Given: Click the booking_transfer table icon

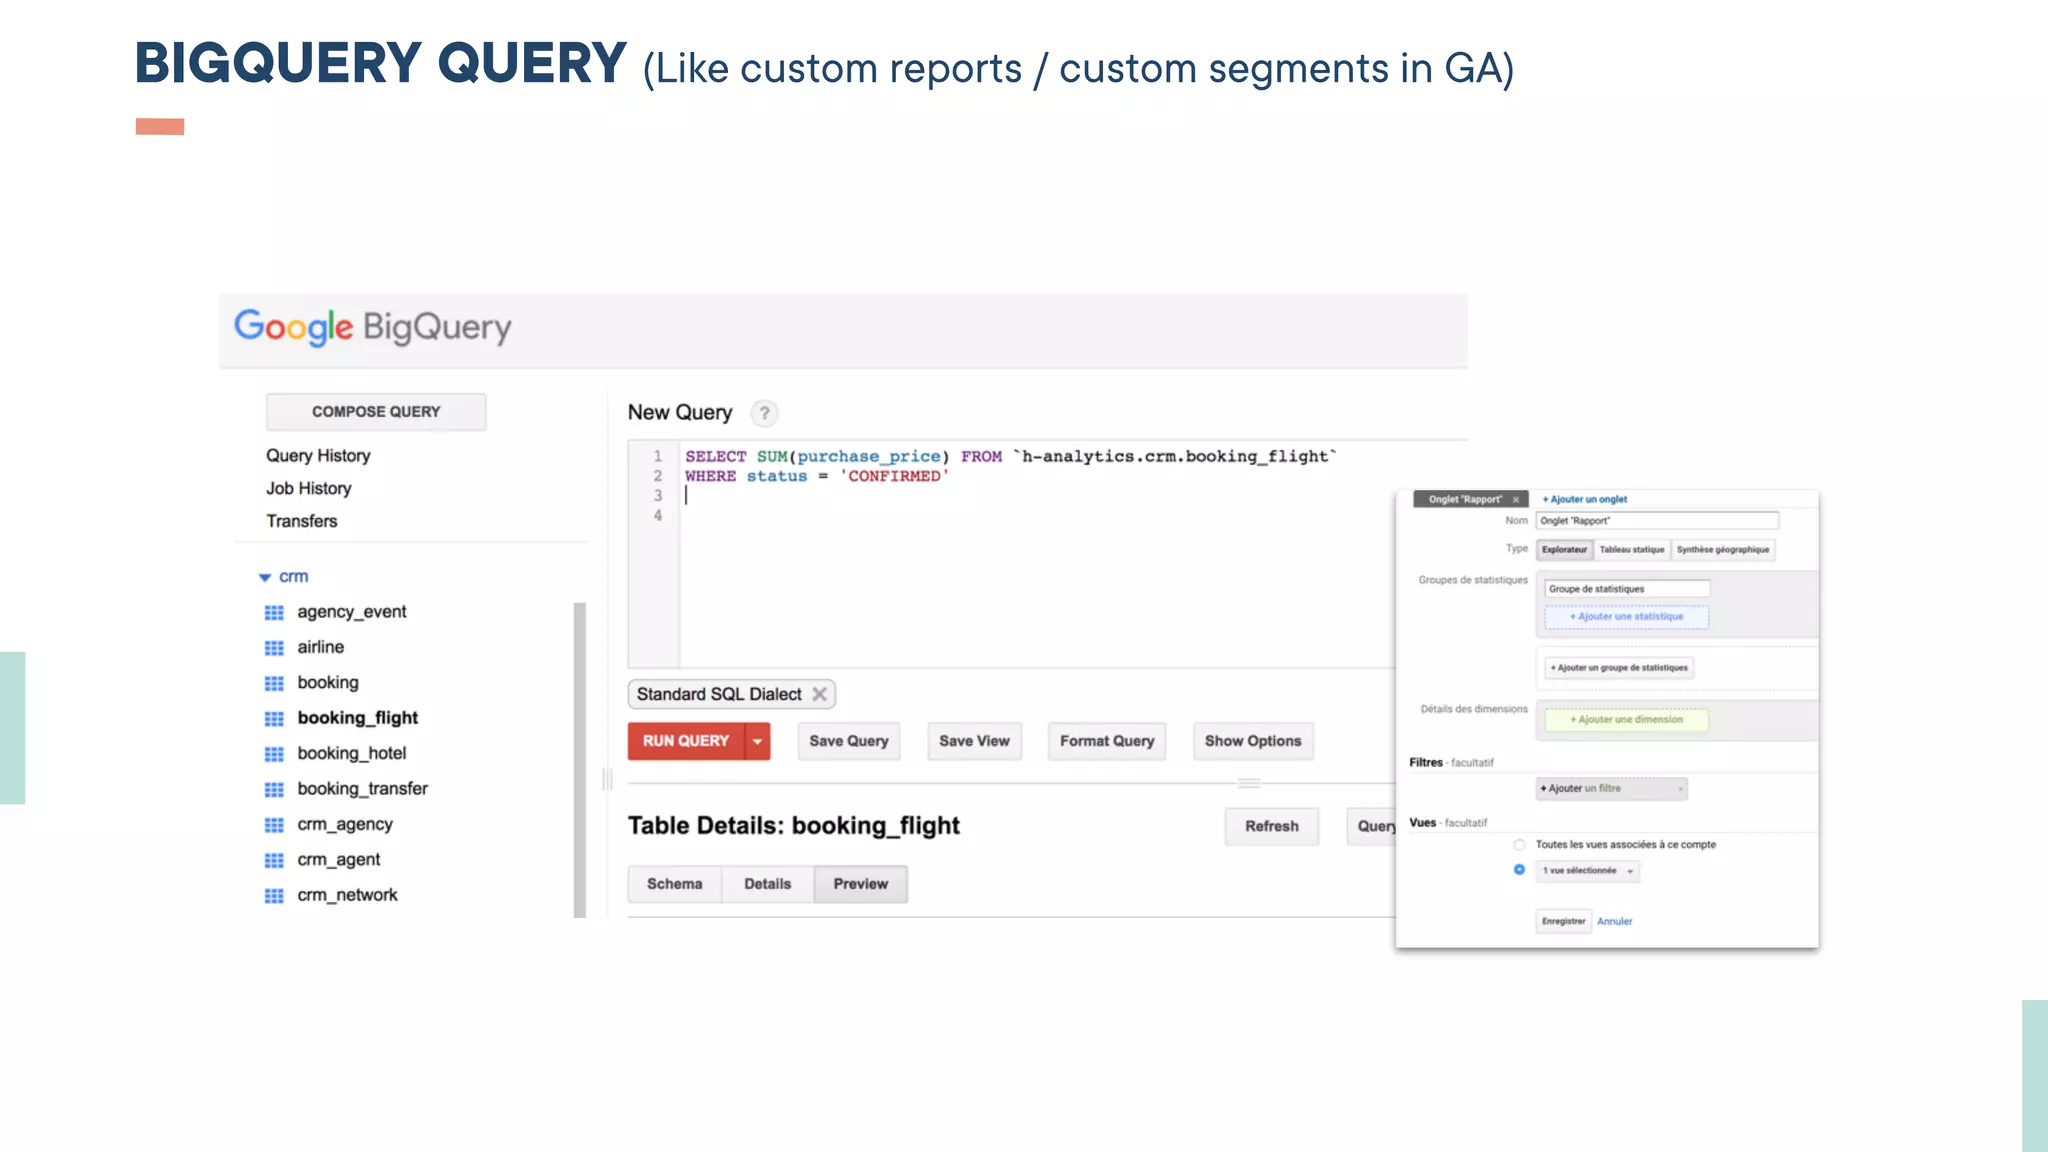Looking at the screenshot, I should (274, 790).
